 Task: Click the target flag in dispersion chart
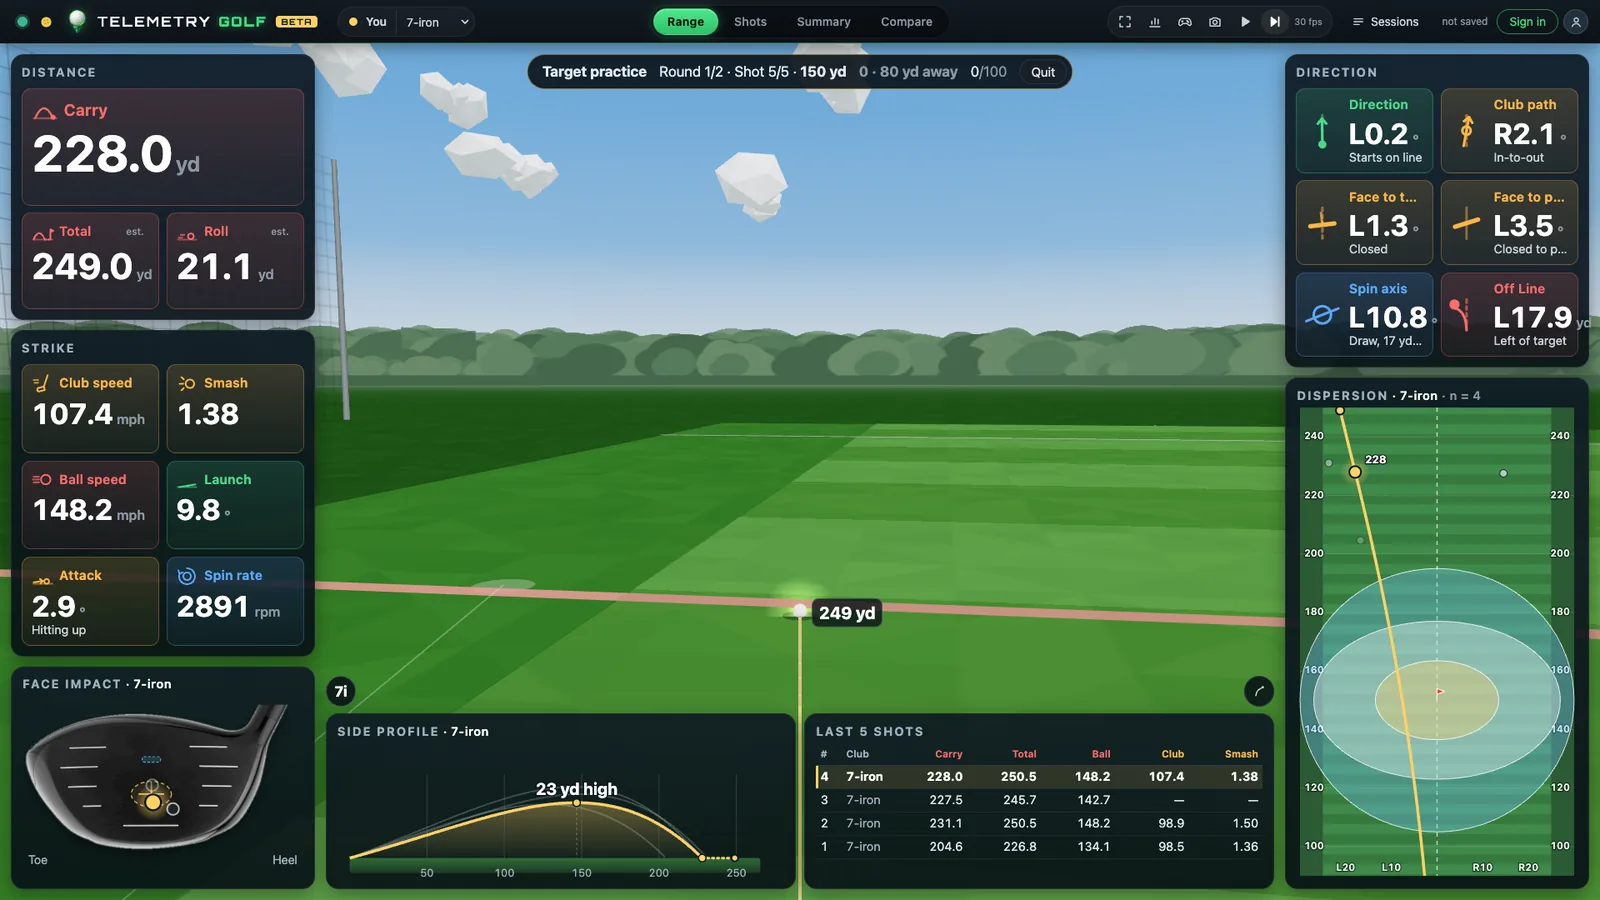1440,691
